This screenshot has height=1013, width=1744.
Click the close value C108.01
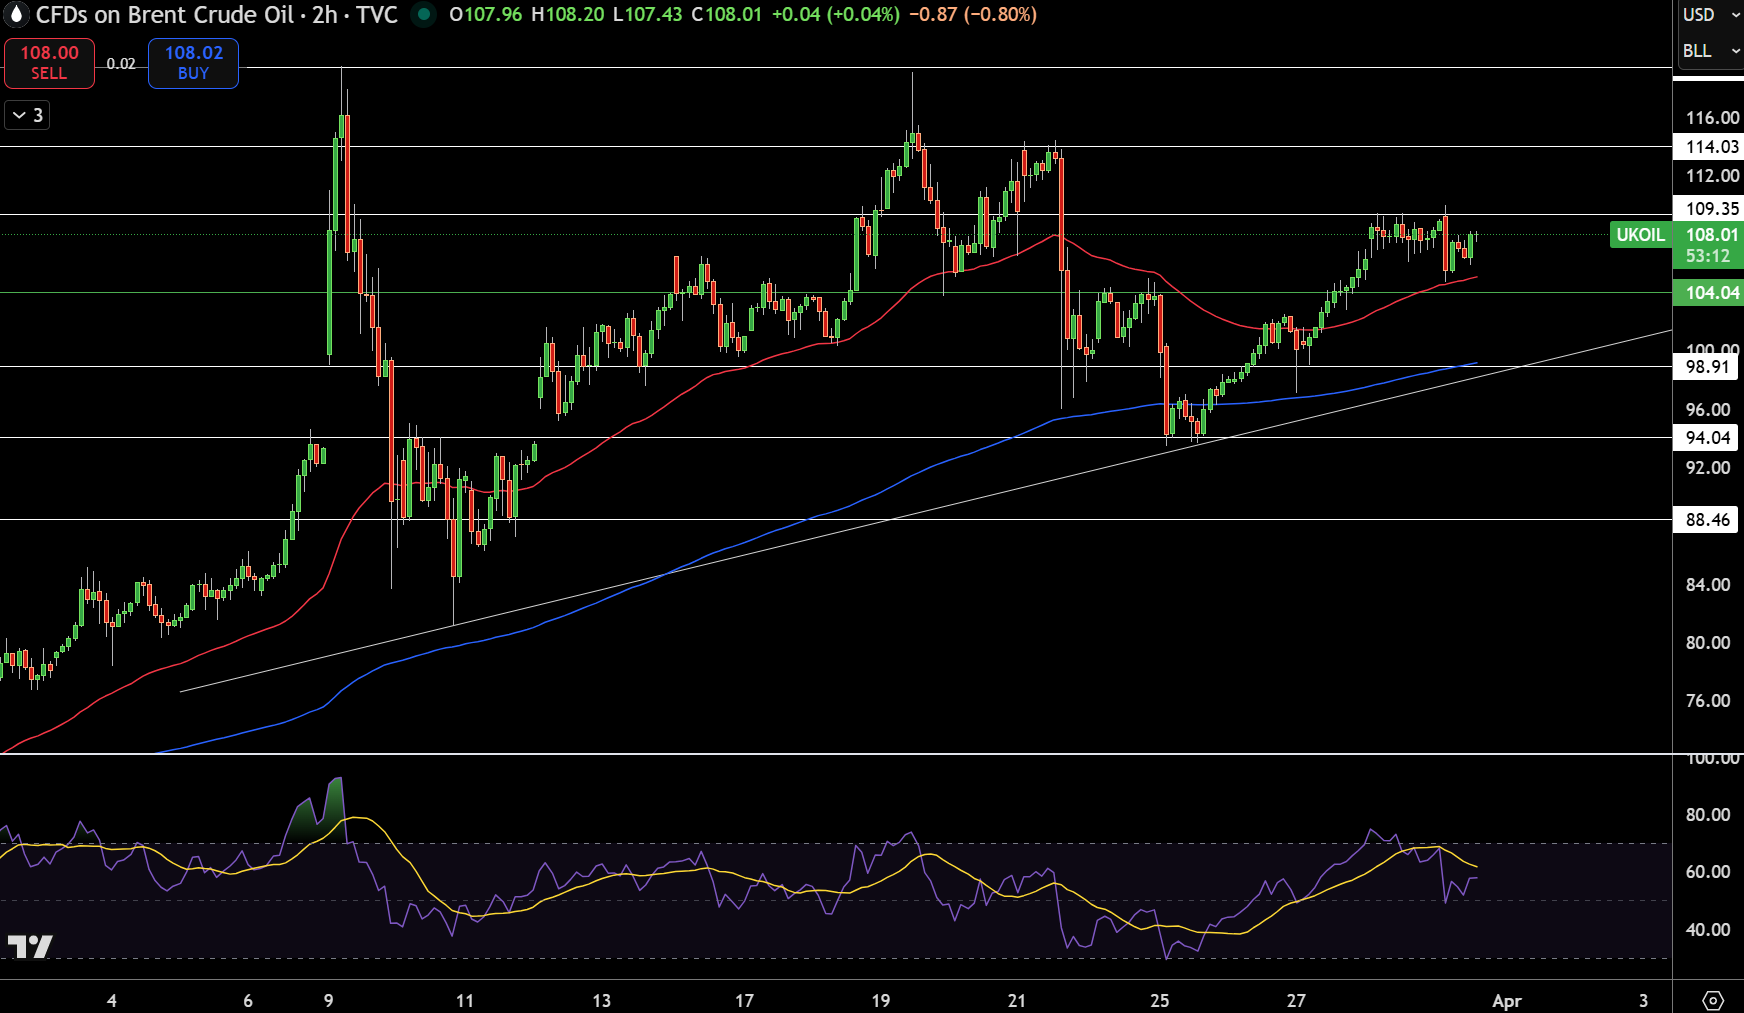[727, 15]
